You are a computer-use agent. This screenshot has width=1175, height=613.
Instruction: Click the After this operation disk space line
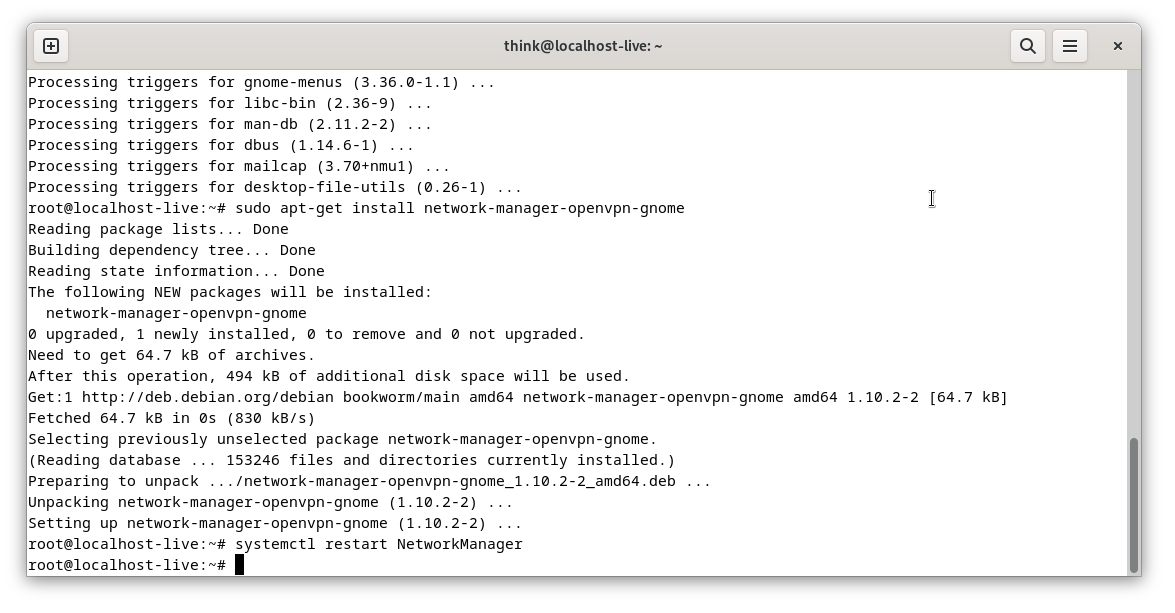[x=329, y=376]
